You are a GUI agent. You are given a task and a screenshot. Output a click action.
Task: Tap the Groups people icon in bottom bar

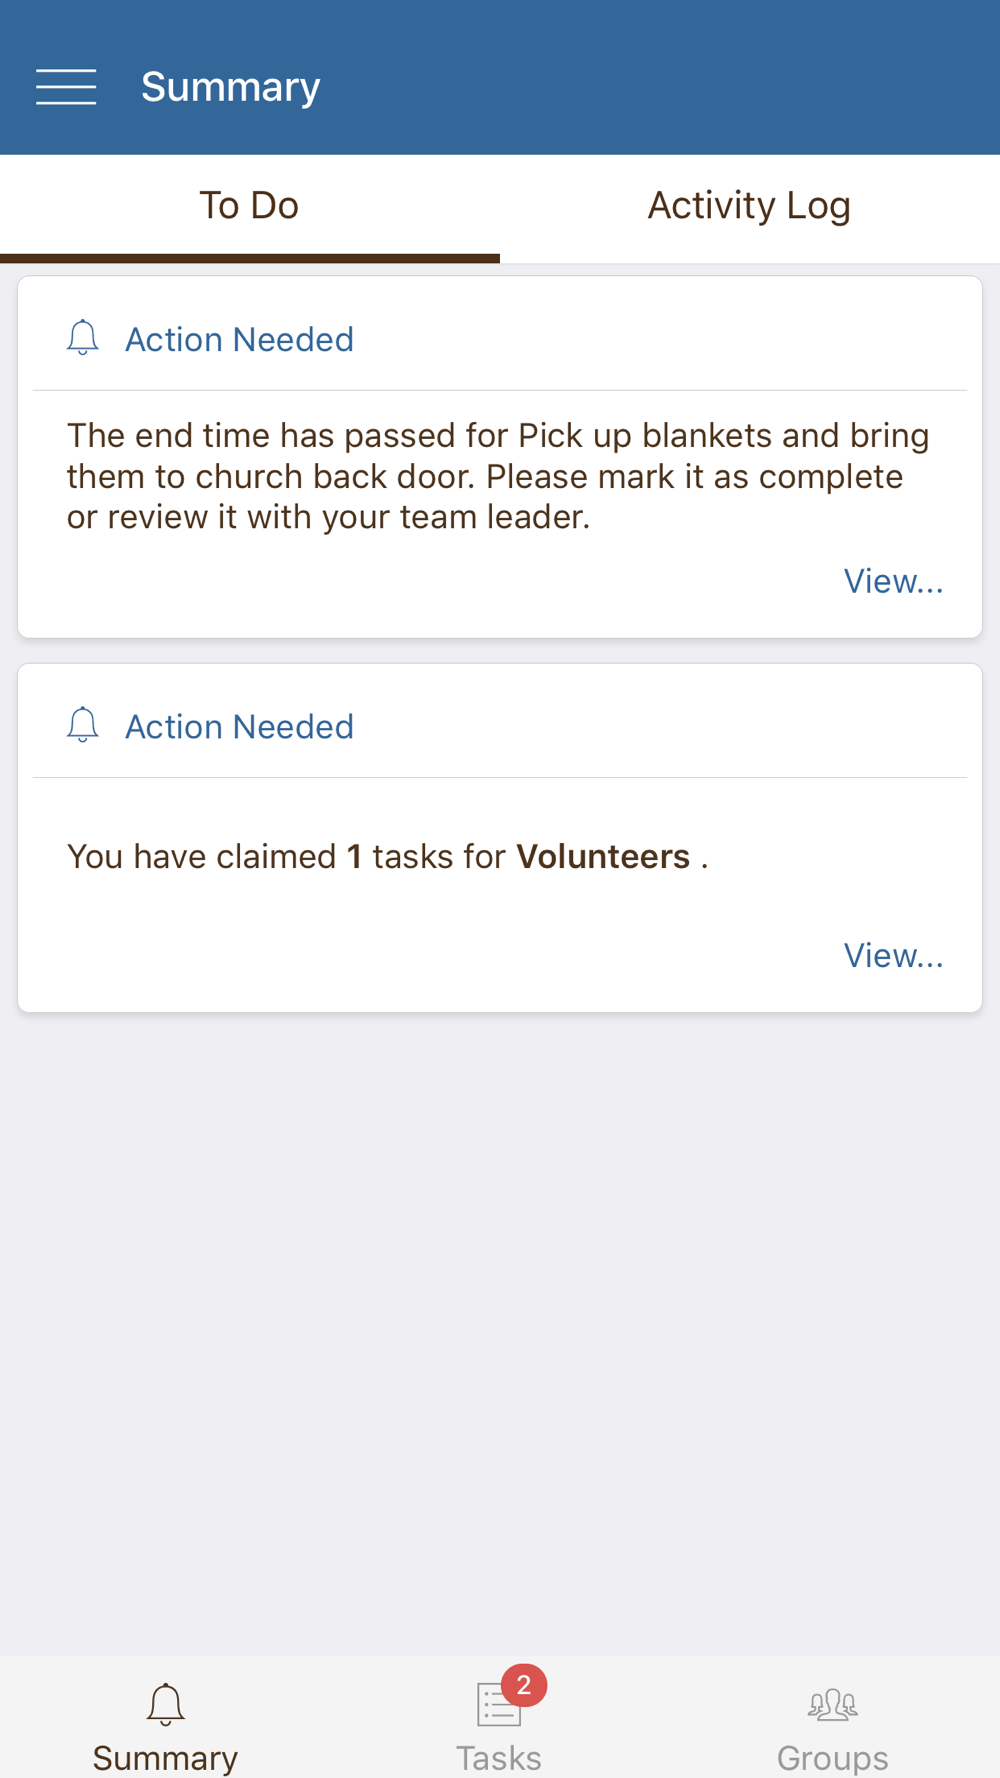pyautogui.click(x=832, y=1704)
